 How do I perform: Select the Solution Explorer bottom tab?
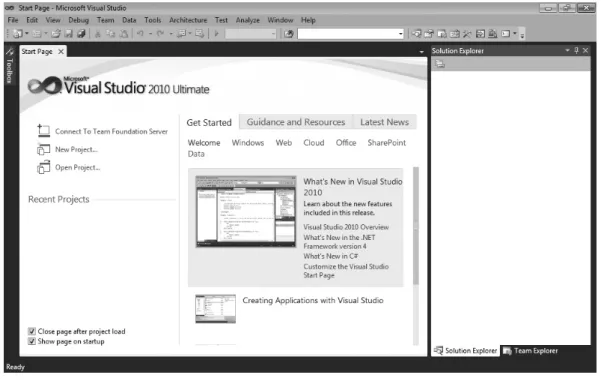click(466, 351)
